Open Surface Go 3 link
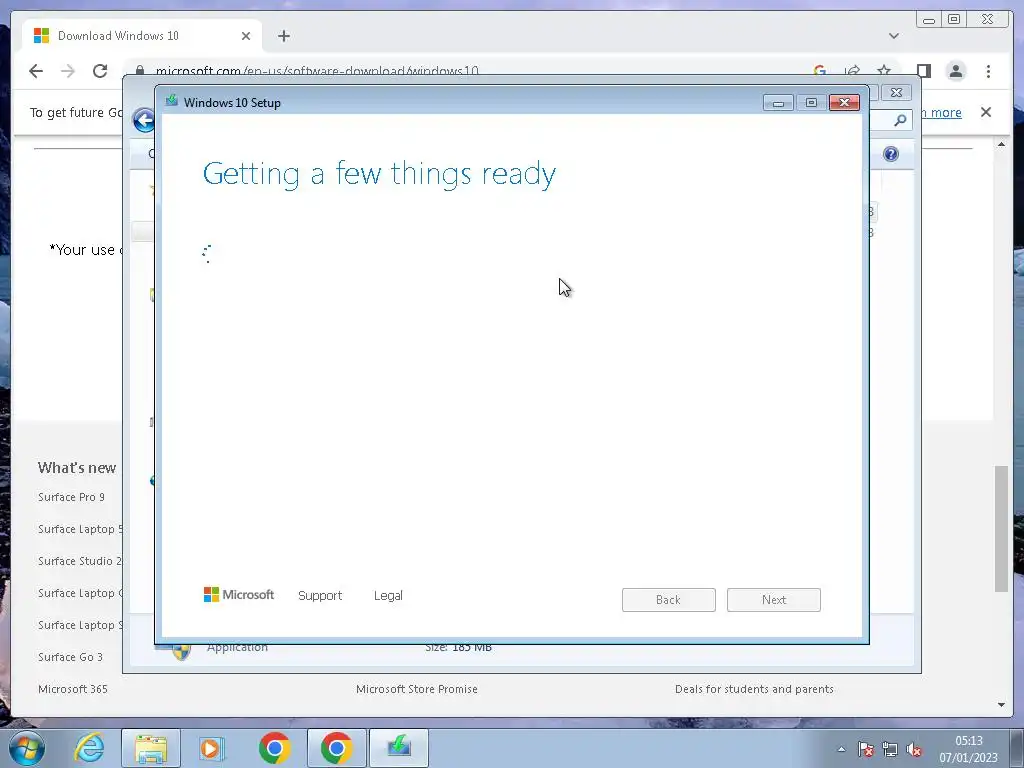The image size is (1024, 768). pyautogui.click(x=71, y=657)
